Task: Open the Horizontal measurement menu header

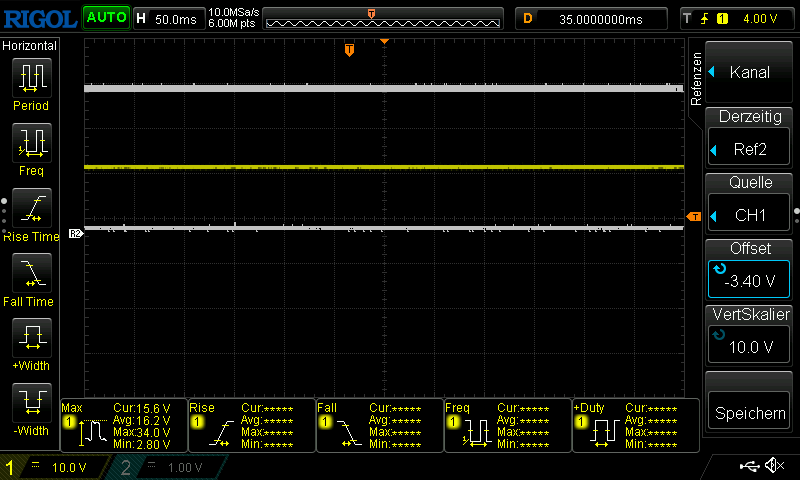Action: pos(31,46)
